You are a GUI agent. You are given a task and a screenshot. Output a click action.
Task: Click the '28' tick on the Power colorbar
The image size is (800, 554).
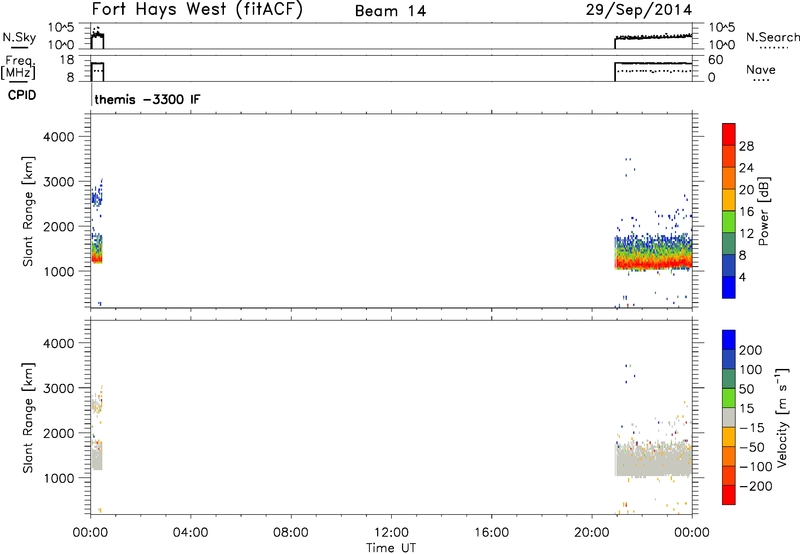point(746,146)
